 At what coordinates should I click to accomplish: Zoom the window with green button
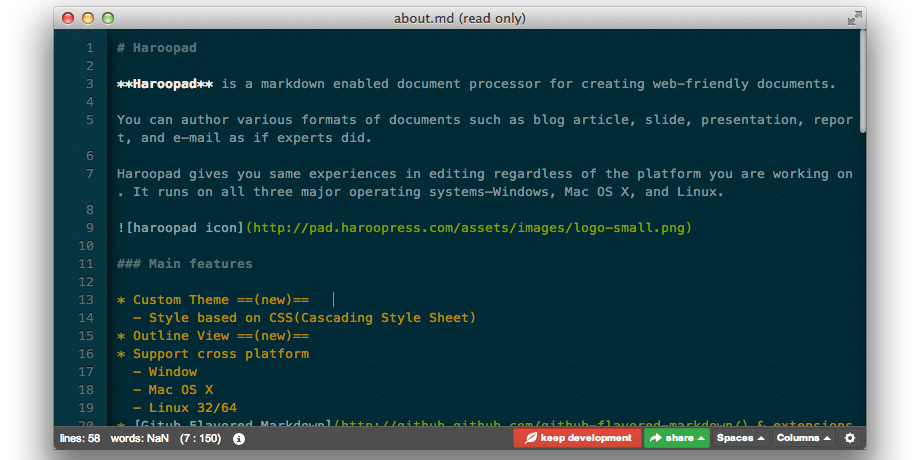point(108,18)
